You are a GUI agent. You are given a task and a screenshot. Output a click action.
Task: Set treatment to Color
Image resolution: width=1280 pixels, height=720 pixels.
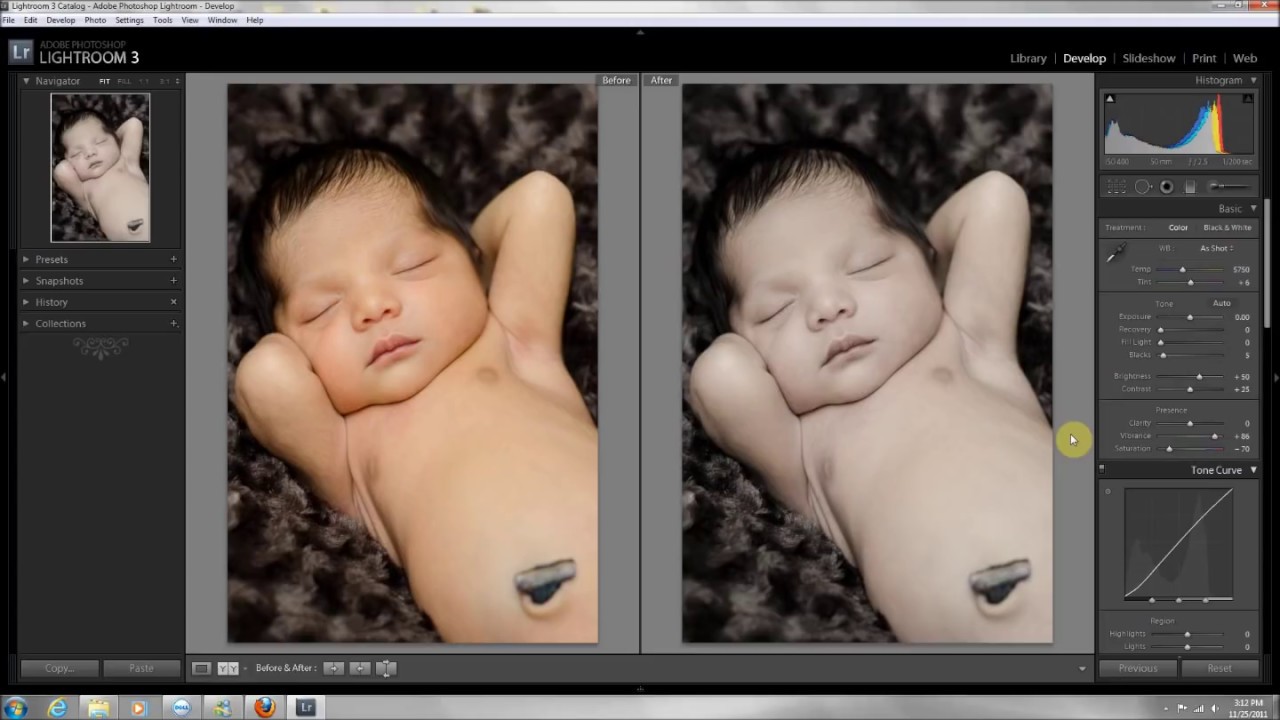(x=1178, y=228)
